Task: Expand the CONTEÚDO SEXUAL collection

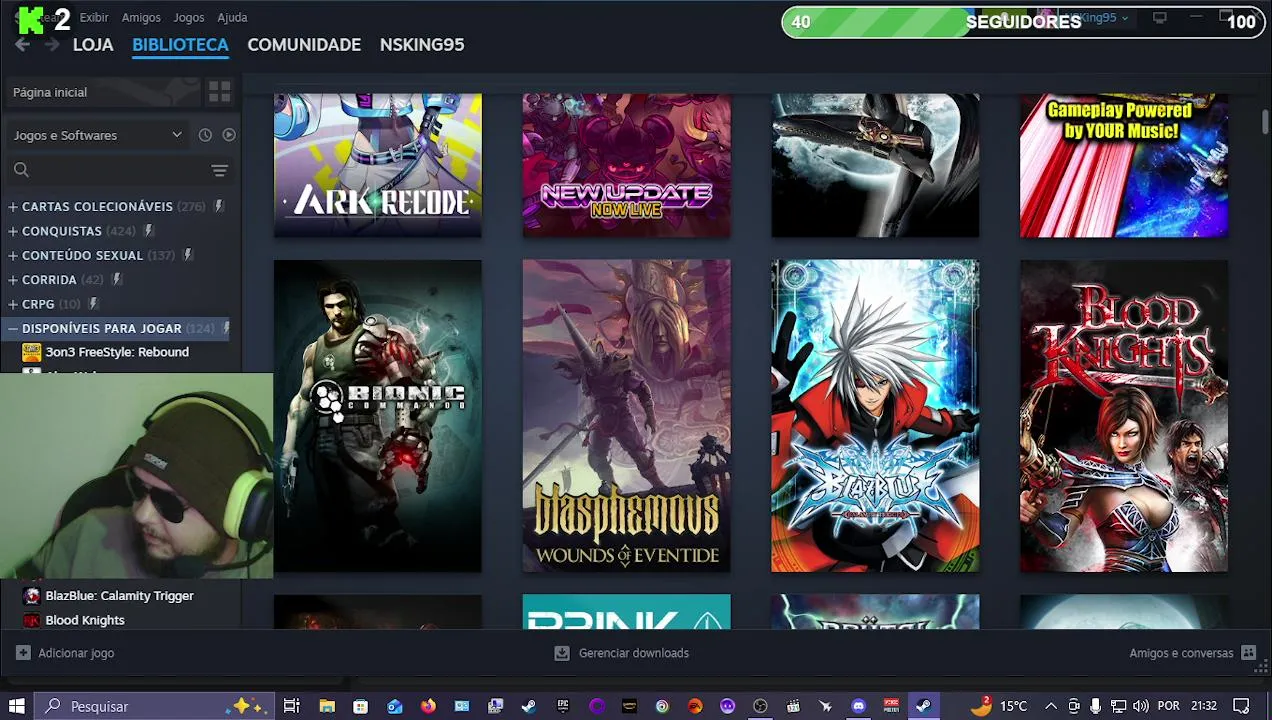Action: coord(13,256)
